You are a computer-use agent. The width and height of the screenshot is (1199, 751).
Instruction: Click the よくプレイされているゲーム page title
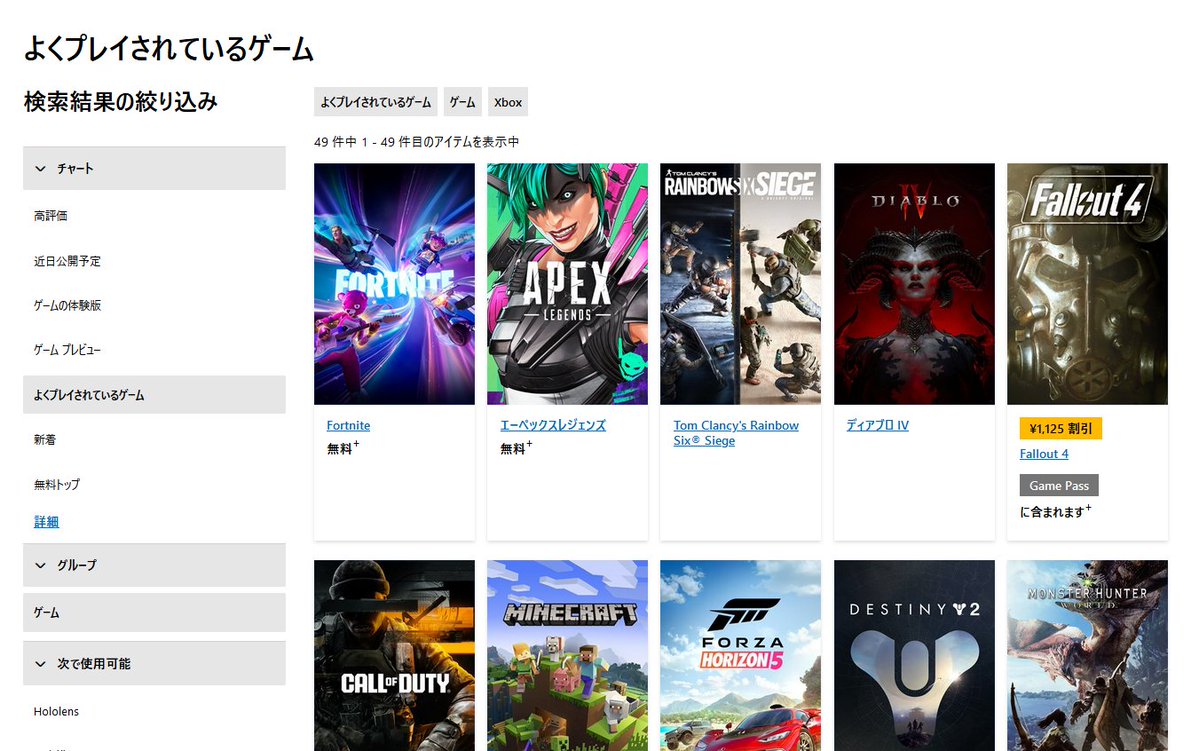coord(168,49)
